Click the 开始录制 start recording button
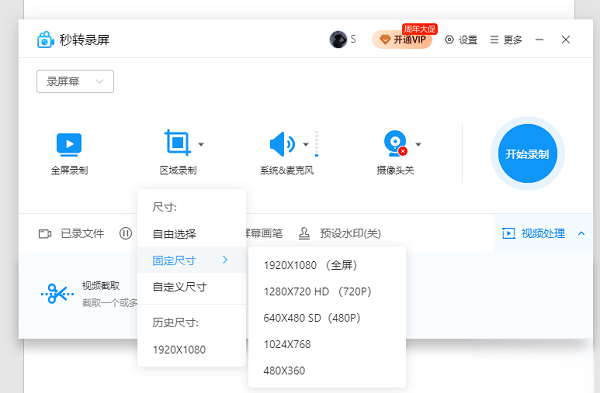 pos(527,153)
